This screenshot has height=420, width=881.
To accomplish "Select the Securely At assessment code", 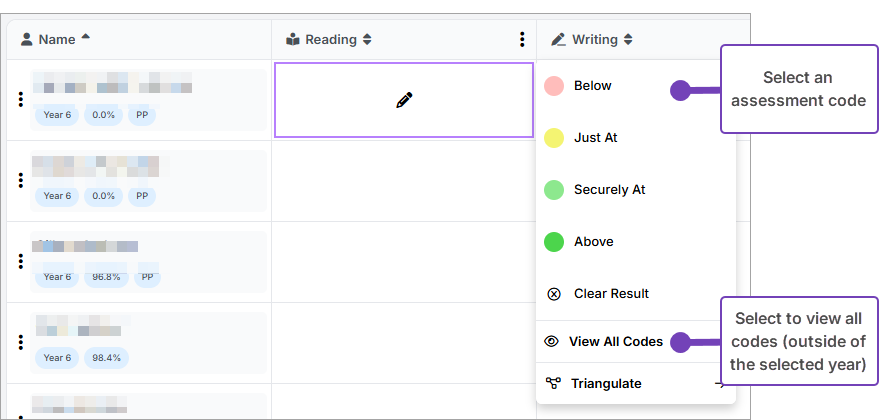I will click(609, 190).
